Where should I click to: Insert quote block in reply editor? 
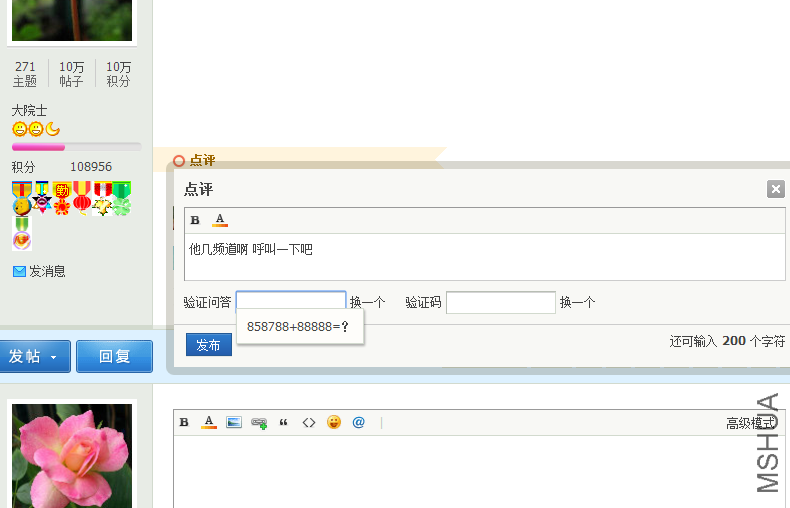(x=284, y=422)
